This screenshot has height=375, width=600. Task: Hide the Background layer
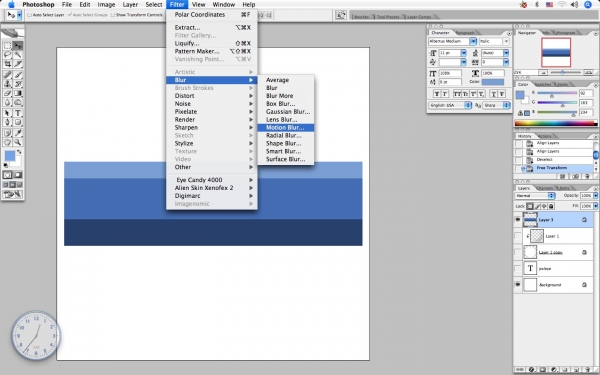[518, 285]
